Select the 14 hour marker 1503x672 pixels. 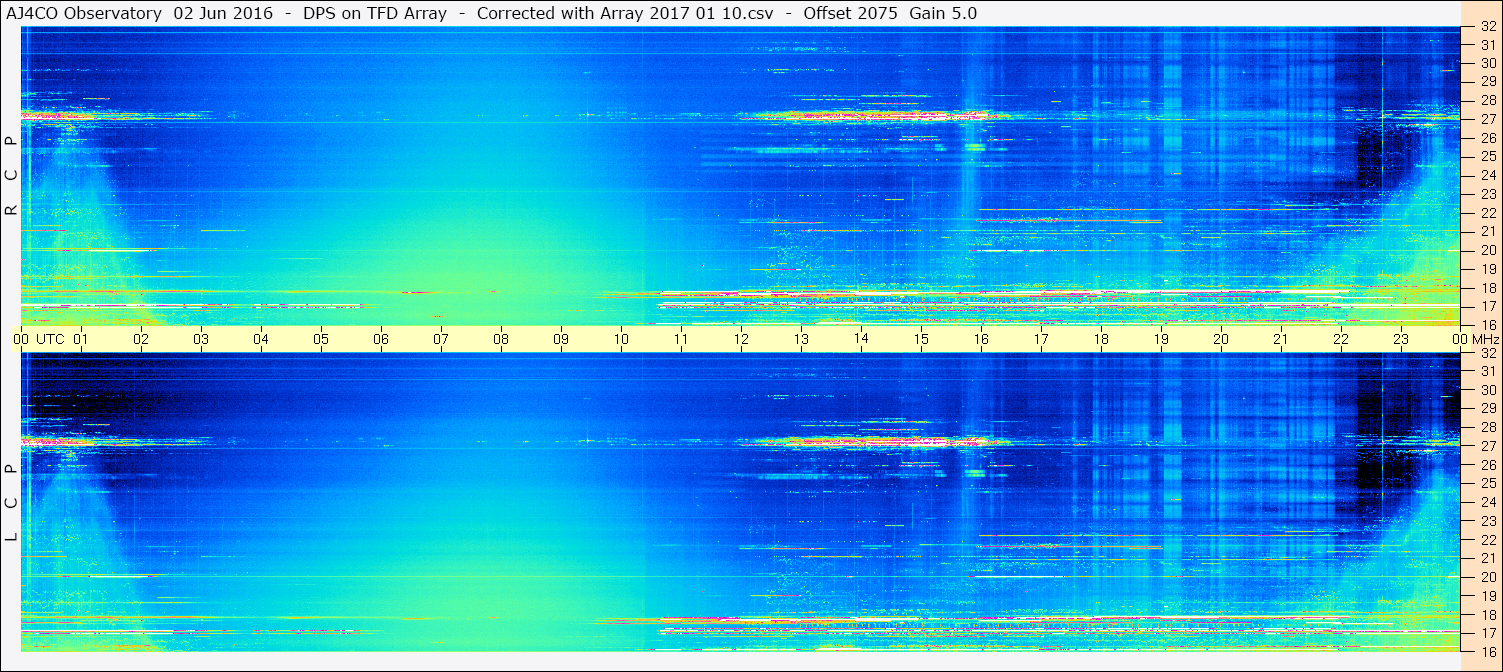tap(861, 338)
